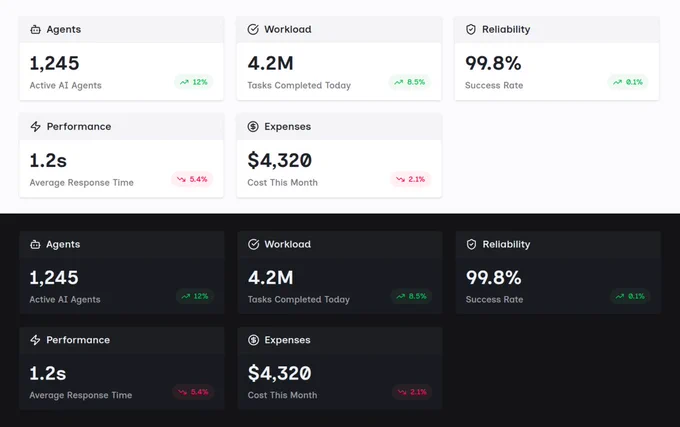Click 'Cost This Month' label in dark card
Viewport: 680px width, 427px height.
(282, 395)
